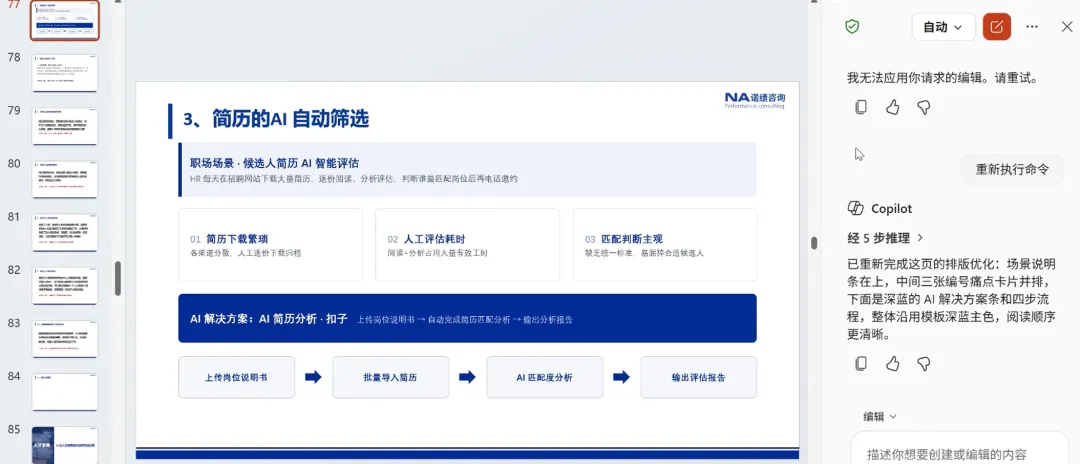Thumbs up the 已重新完成这页的排版优化 response
Image resolution: width=1080 pixels, height=464 pixels.
pos(893,363)
